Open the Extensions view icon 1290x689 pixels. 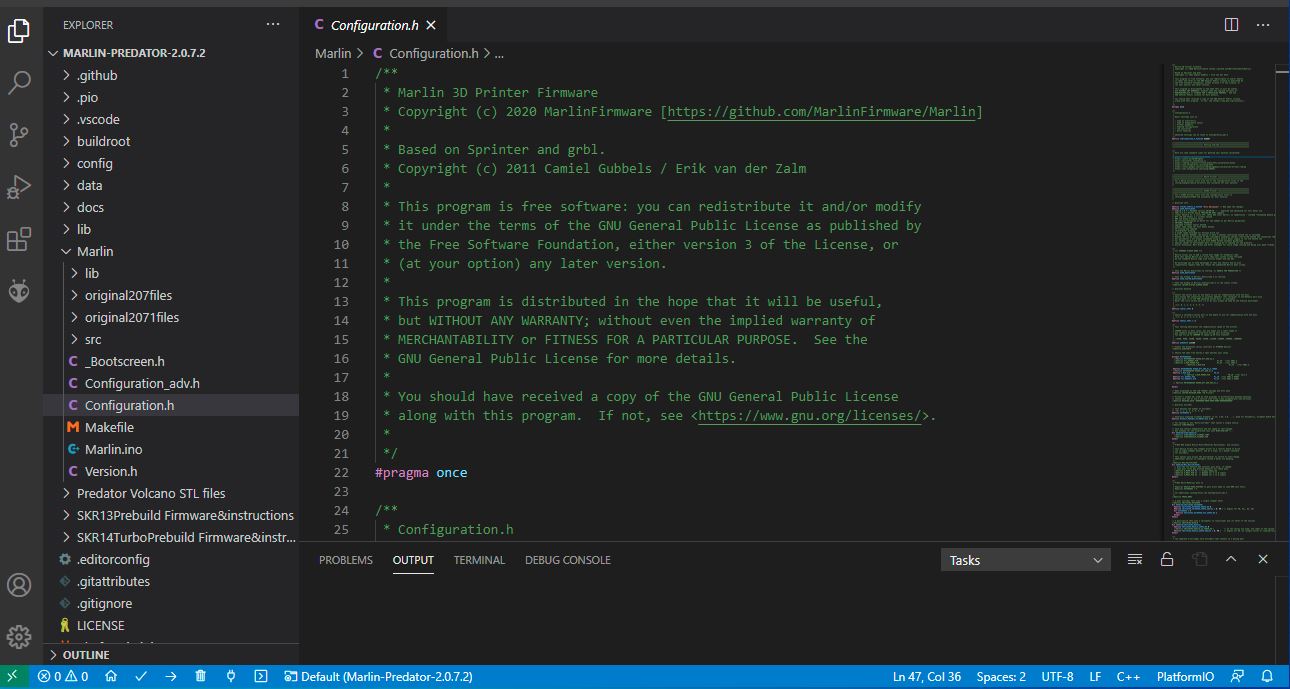click(x=19, y=239)
